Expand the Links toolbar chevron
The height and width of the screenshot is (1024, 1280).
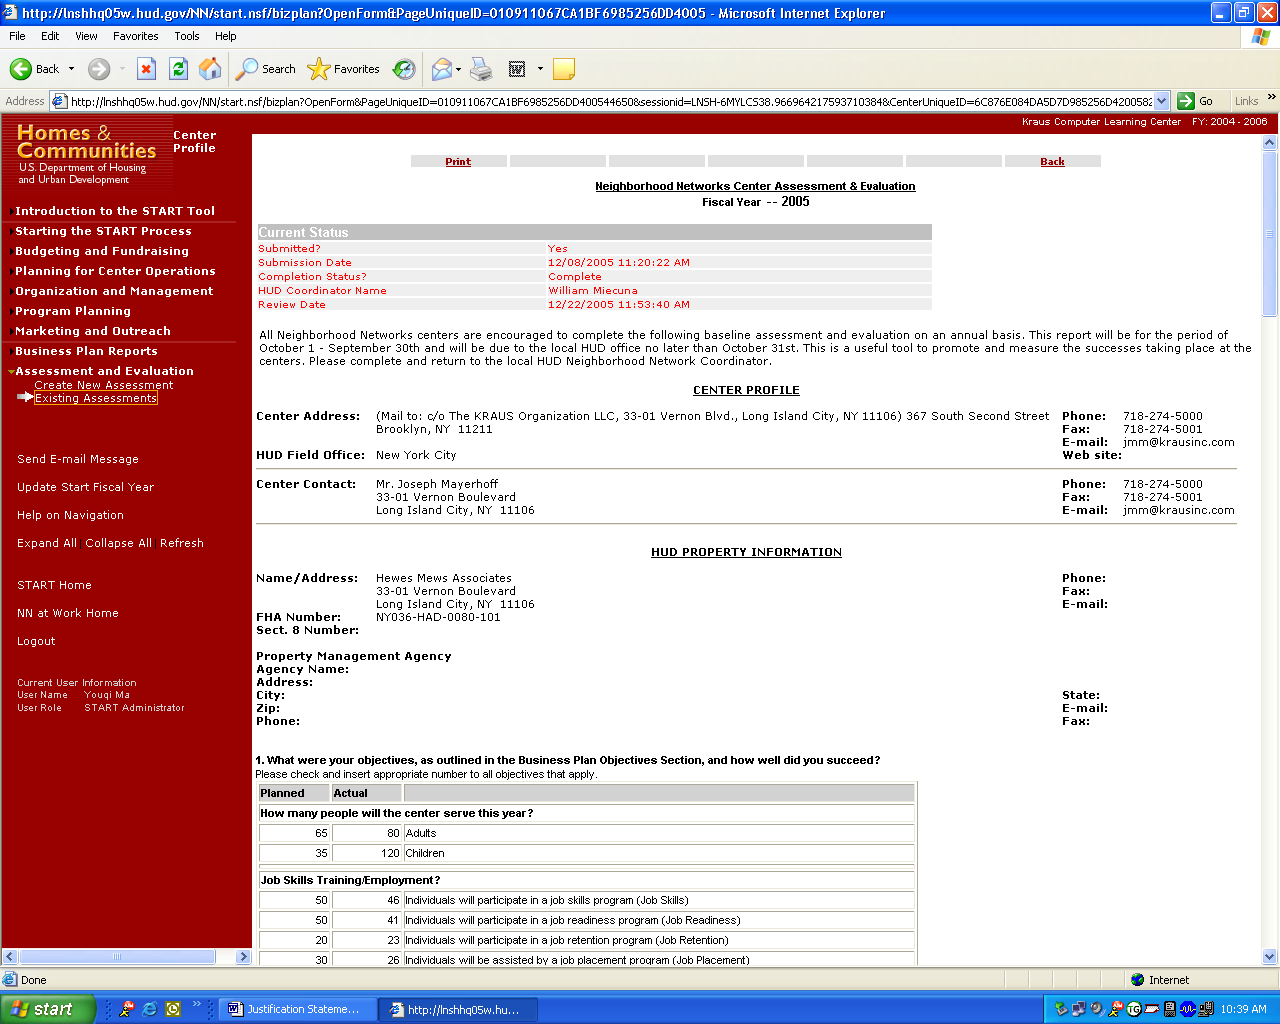click(1272, 98)
